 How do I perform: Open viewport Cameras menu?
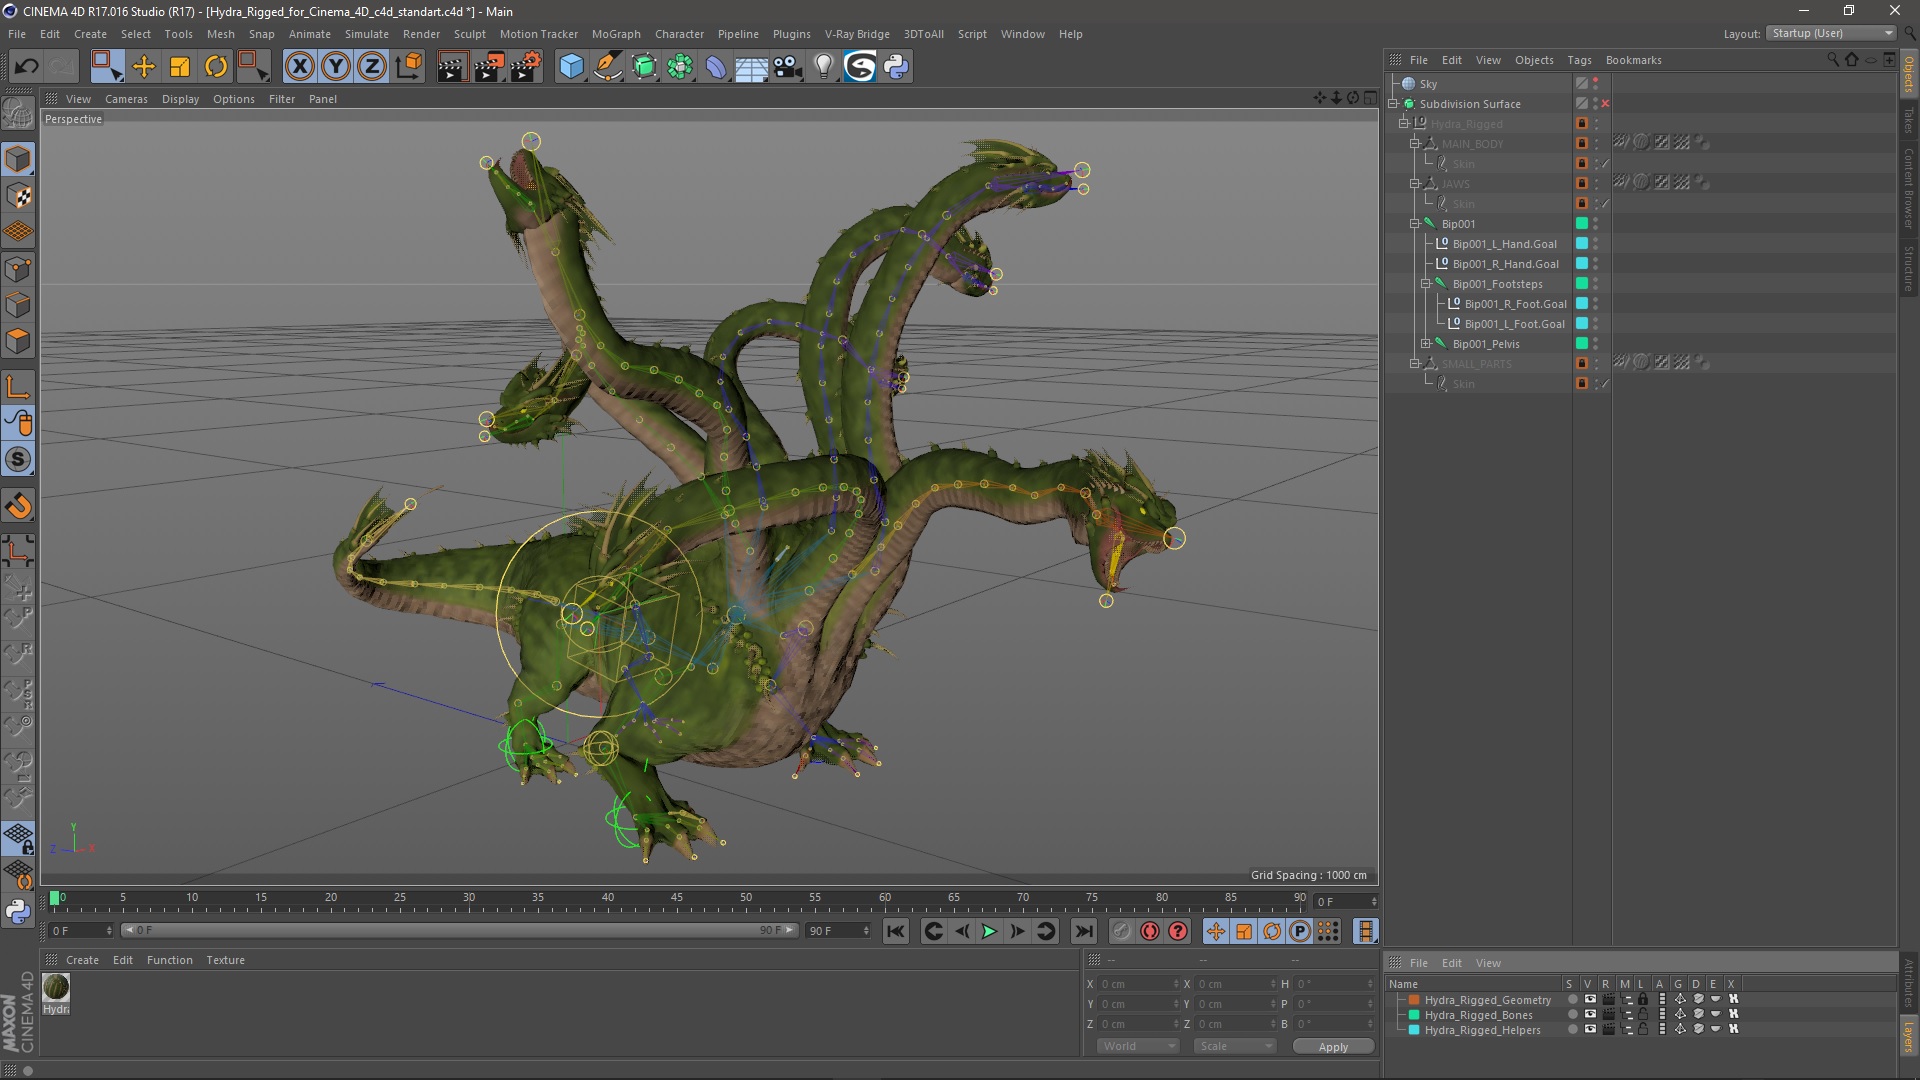[x=126, y=99]
